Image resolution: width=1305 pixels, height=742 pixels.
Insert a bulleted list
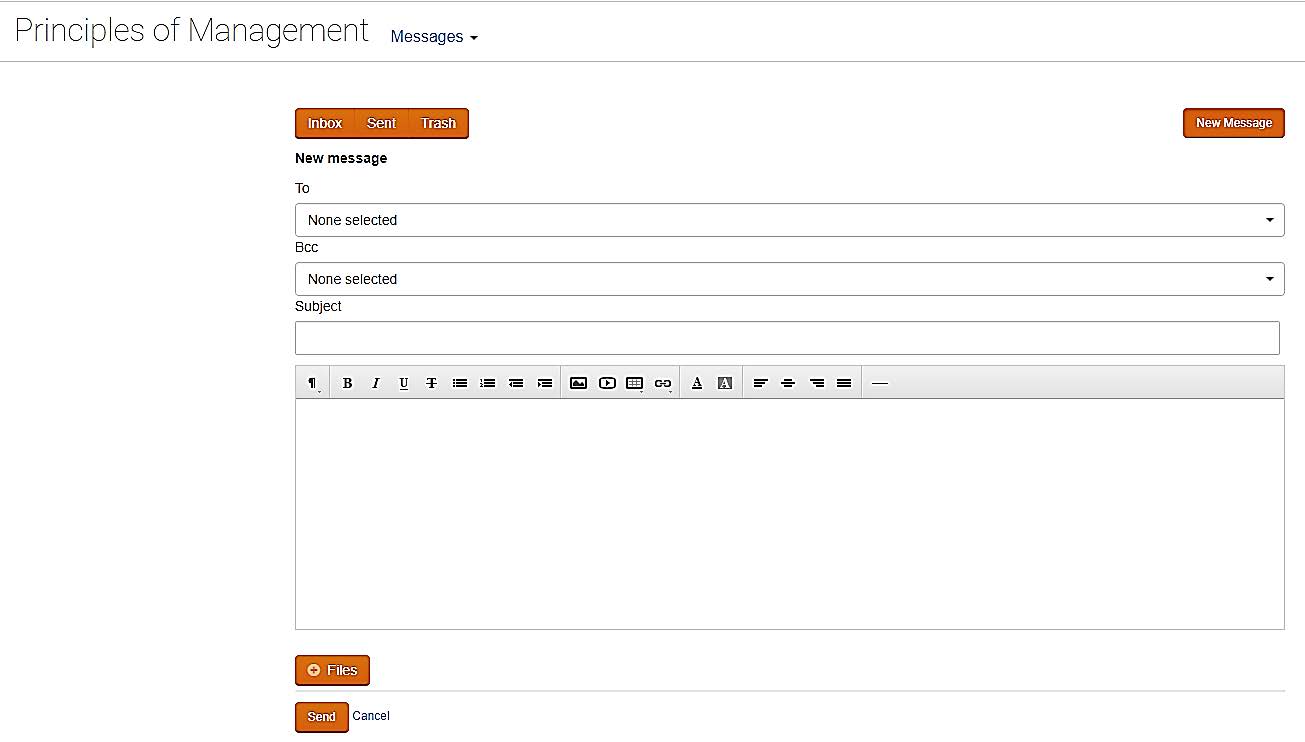coord(459,383)
